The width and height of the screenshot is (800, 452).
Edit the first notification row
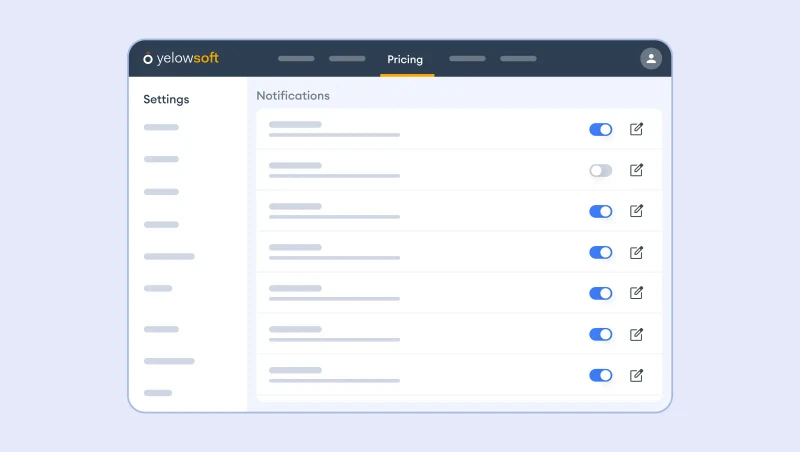(x=636, y=129)
